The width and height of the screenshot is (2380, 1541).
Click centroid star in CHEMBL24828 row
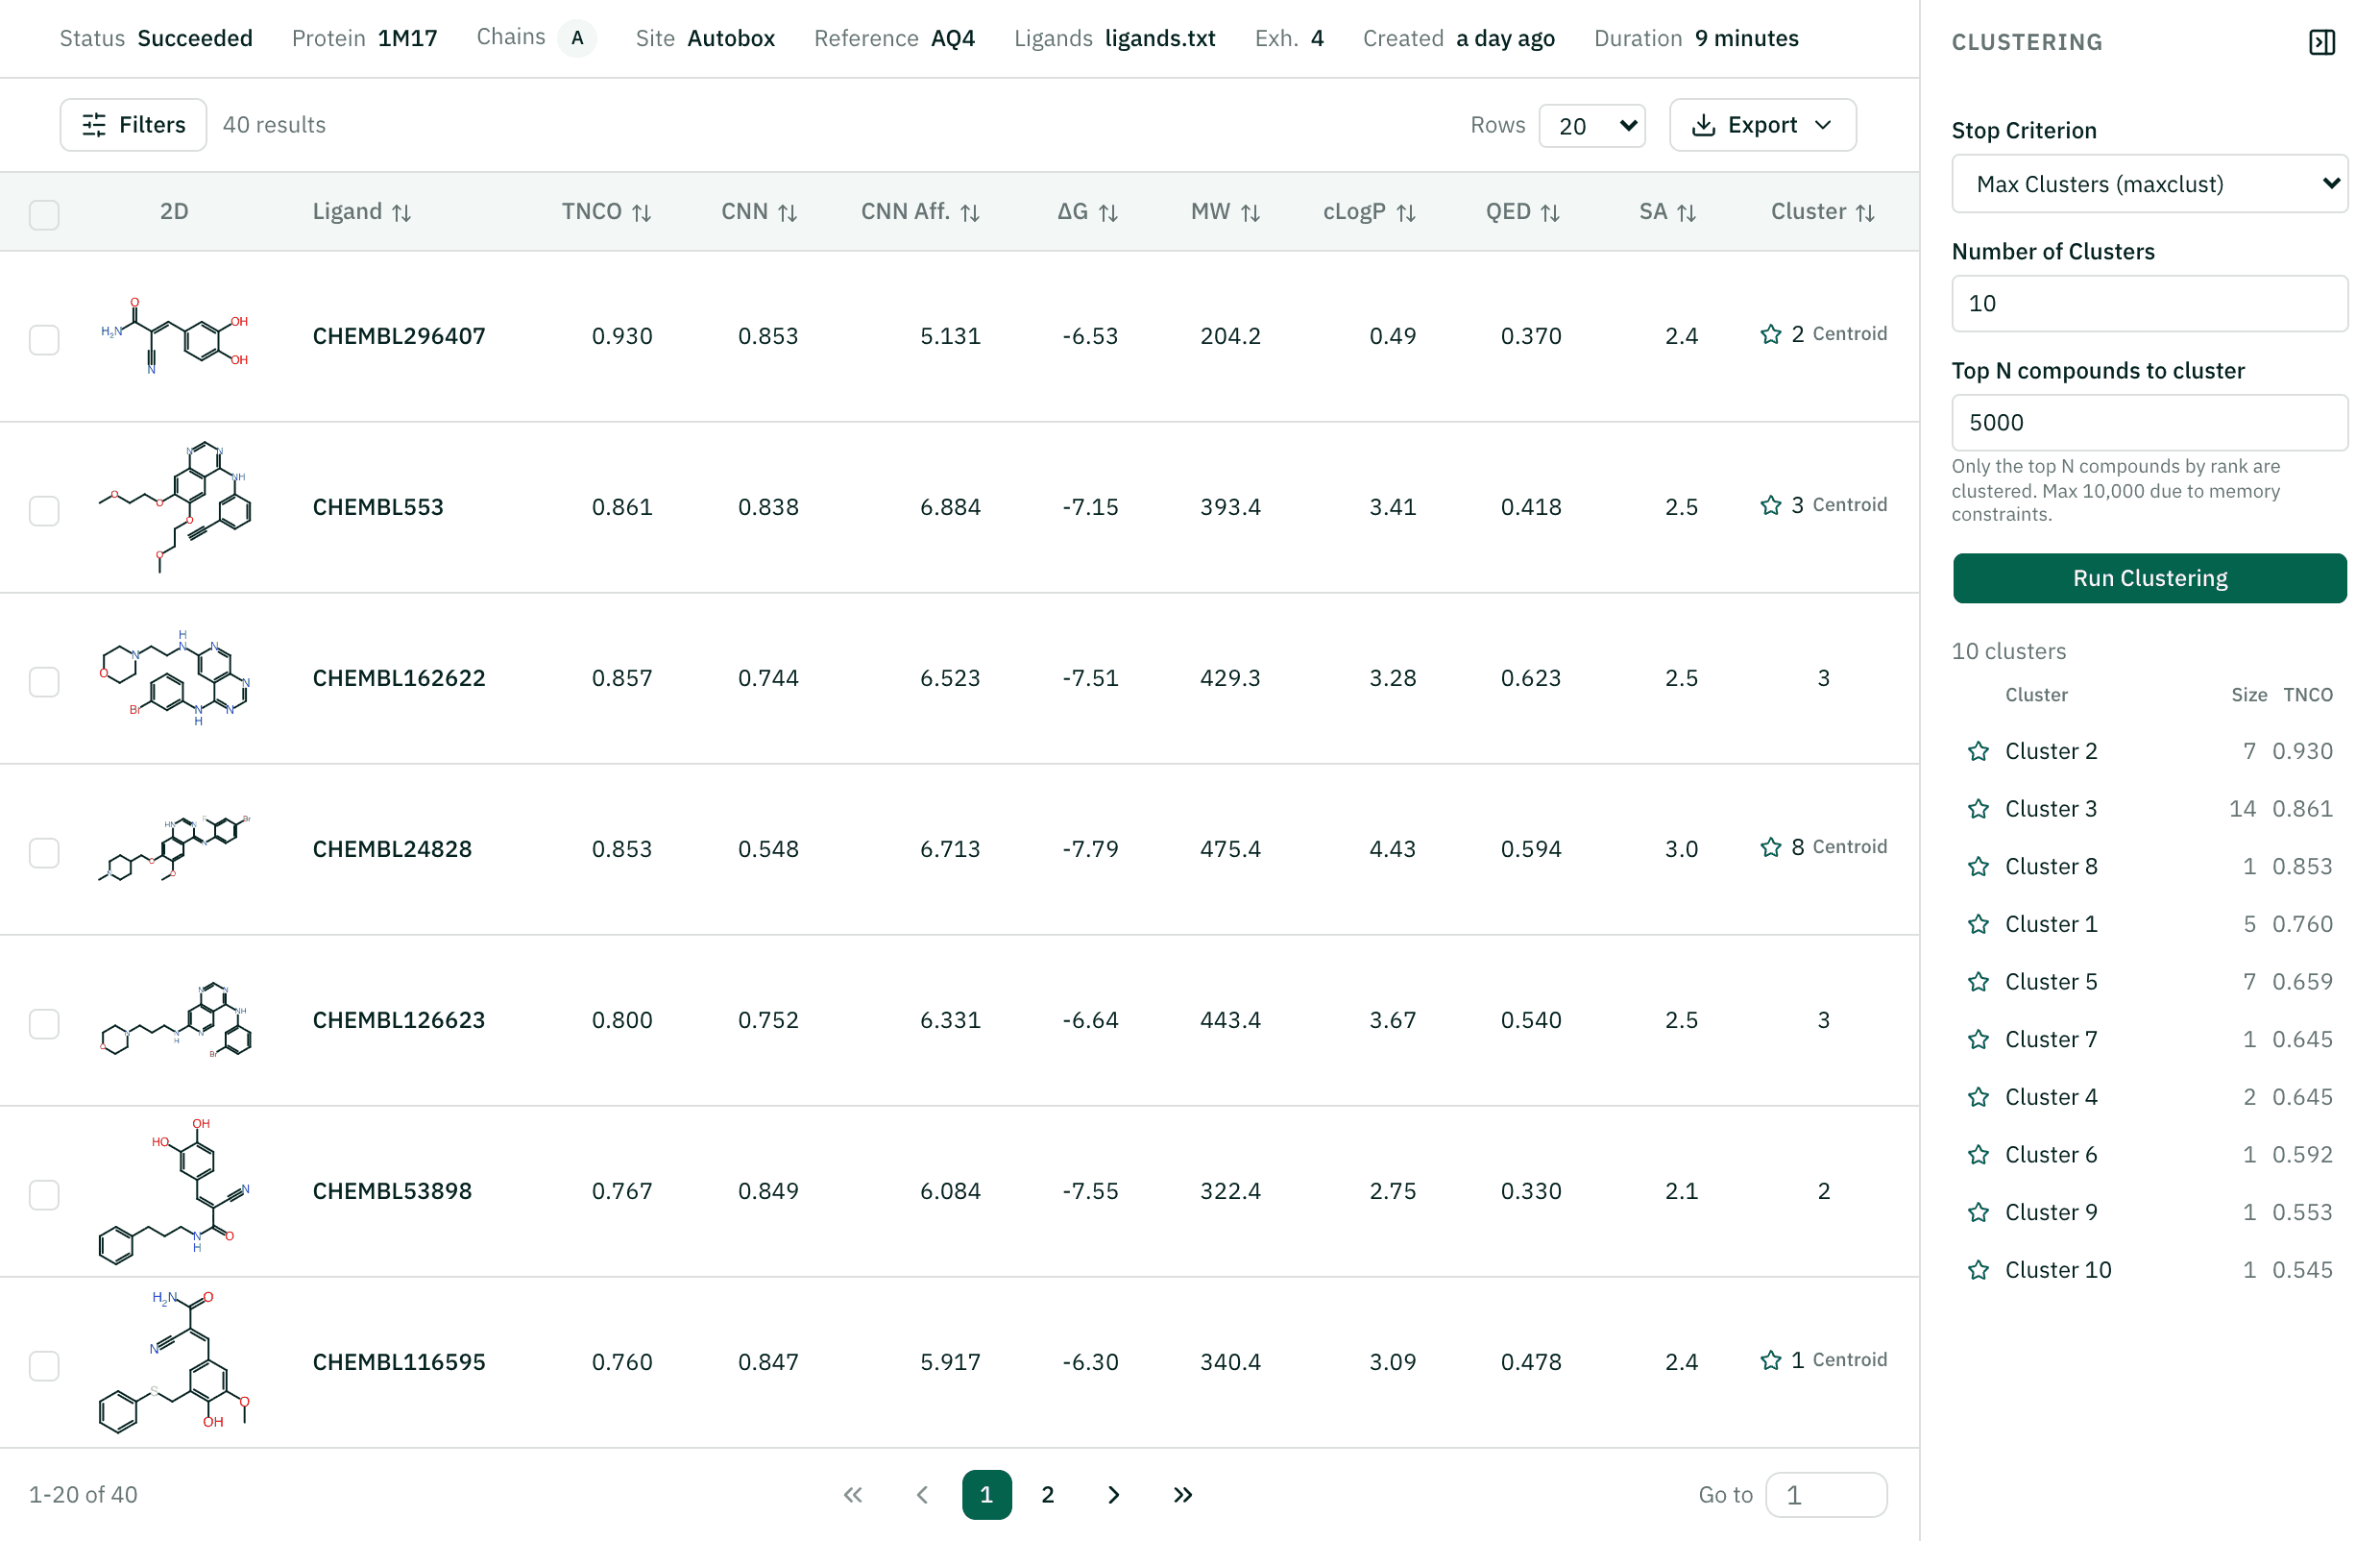(x=1771, y=847)
